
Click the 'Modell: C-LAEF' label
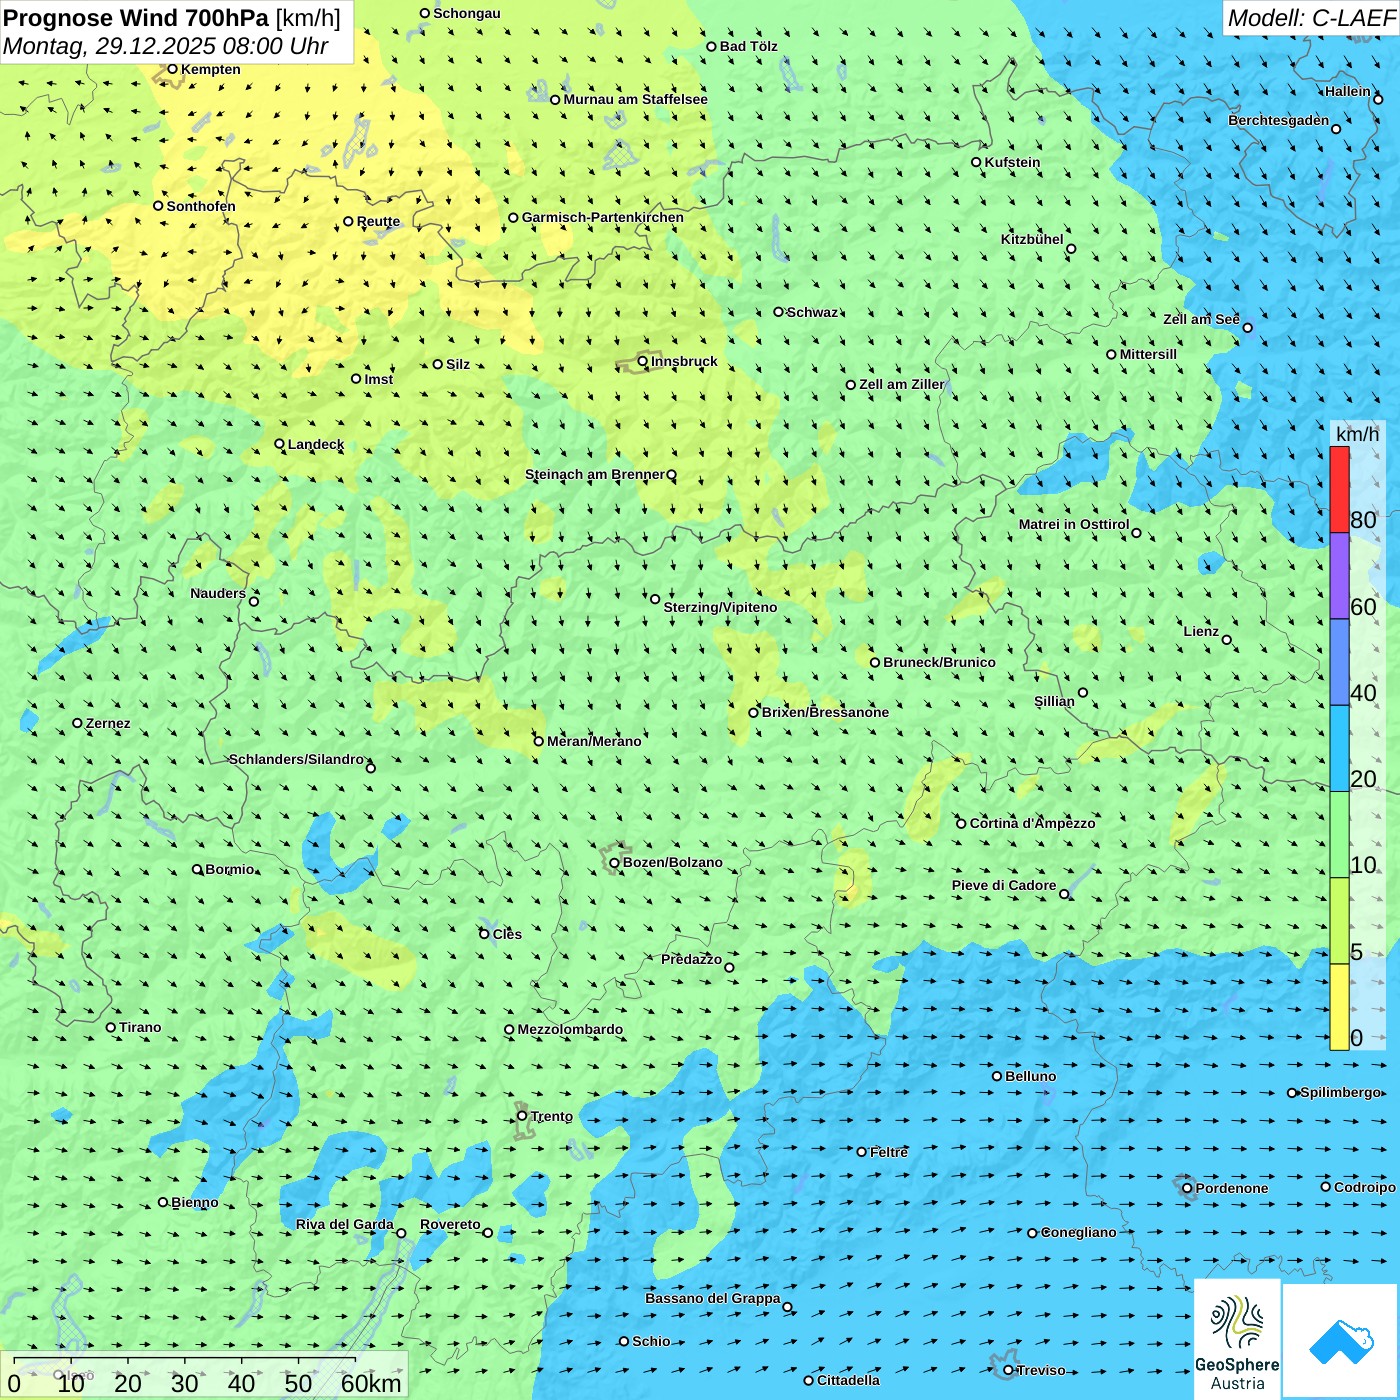click(1310, 18)
